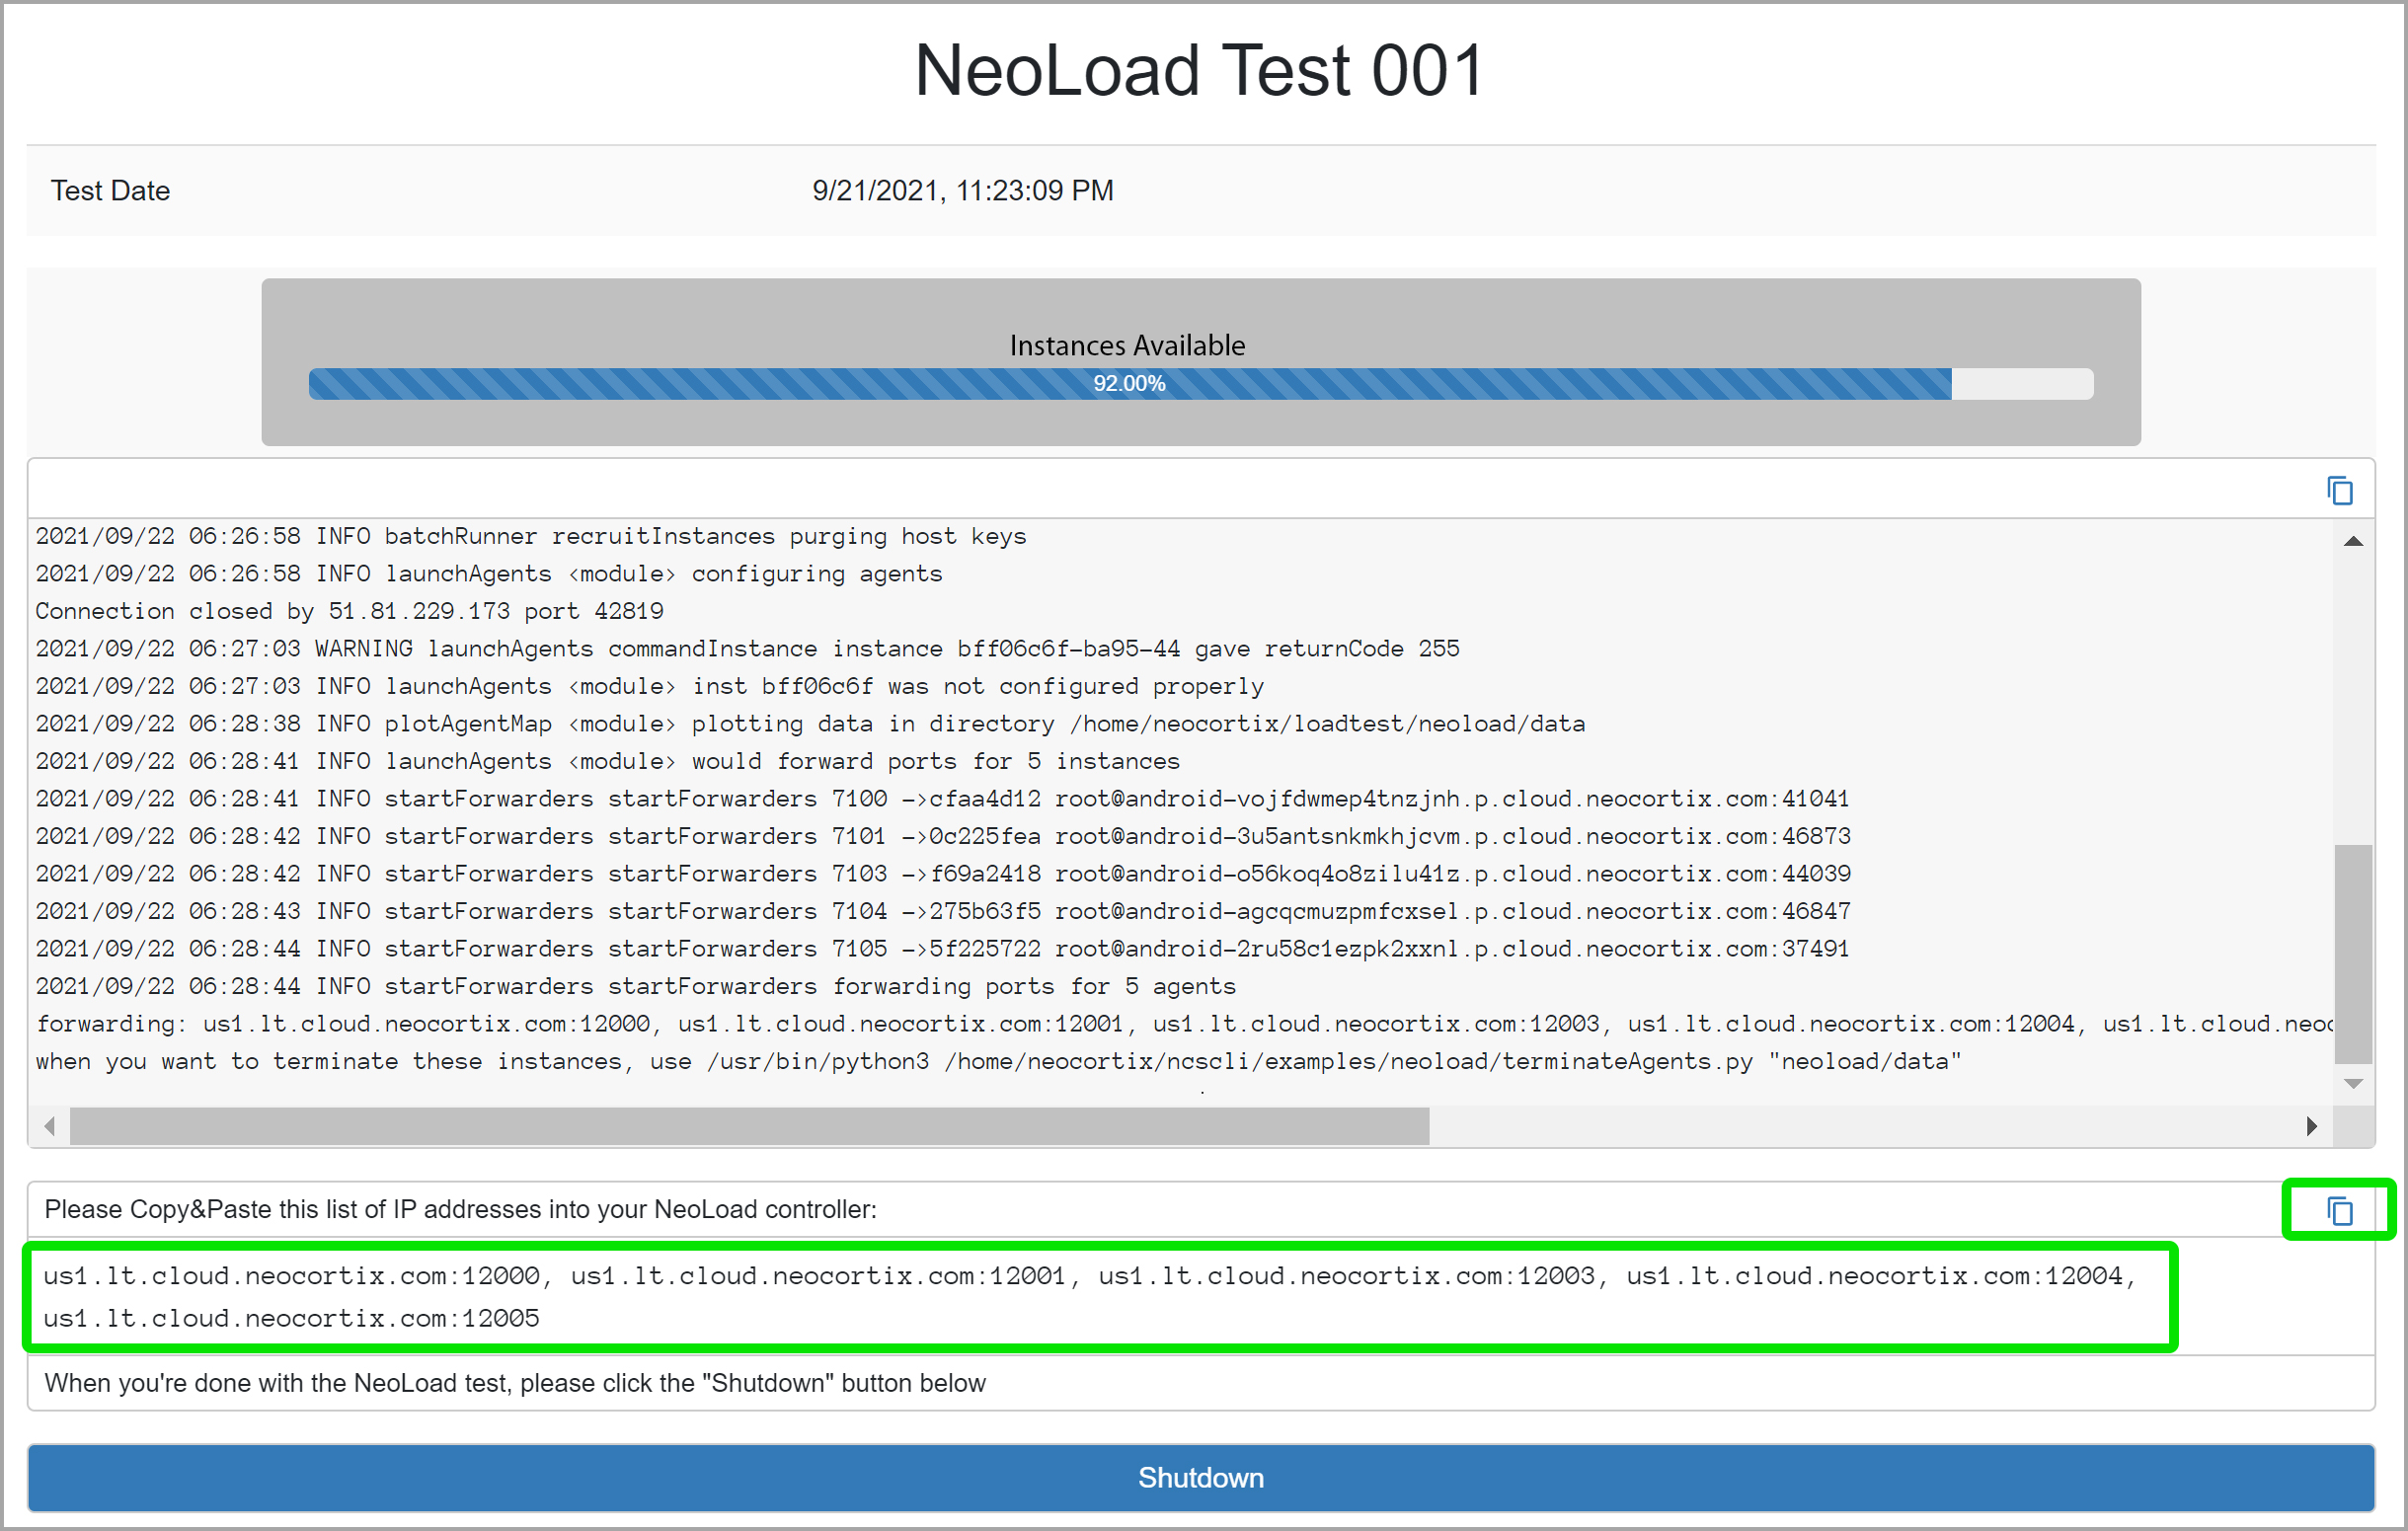Click the 'Test Date' label
The width and height of the screenshot is (2408, 1531).
coord(110,191)
